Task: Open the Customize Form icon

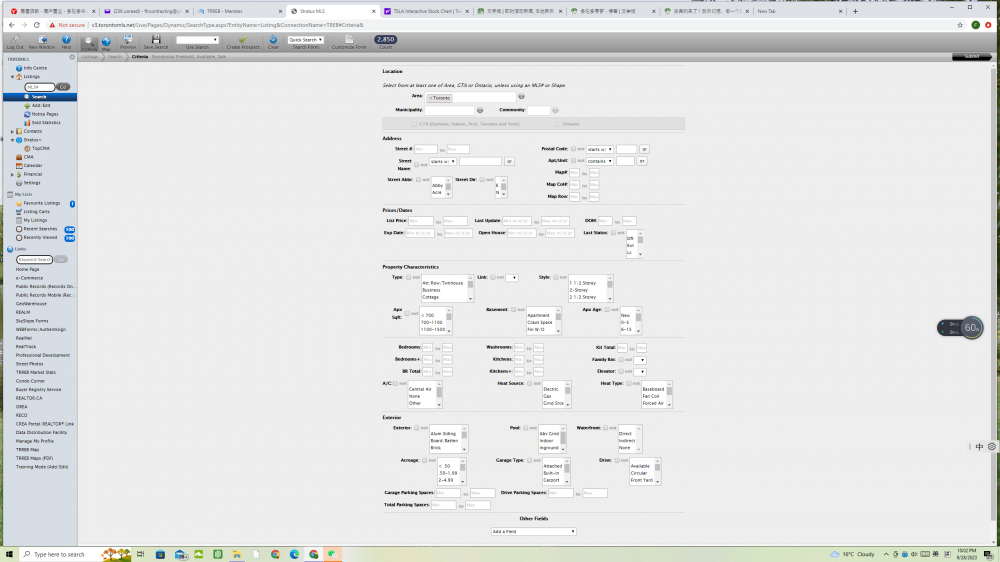Action: tap(349, 41)
